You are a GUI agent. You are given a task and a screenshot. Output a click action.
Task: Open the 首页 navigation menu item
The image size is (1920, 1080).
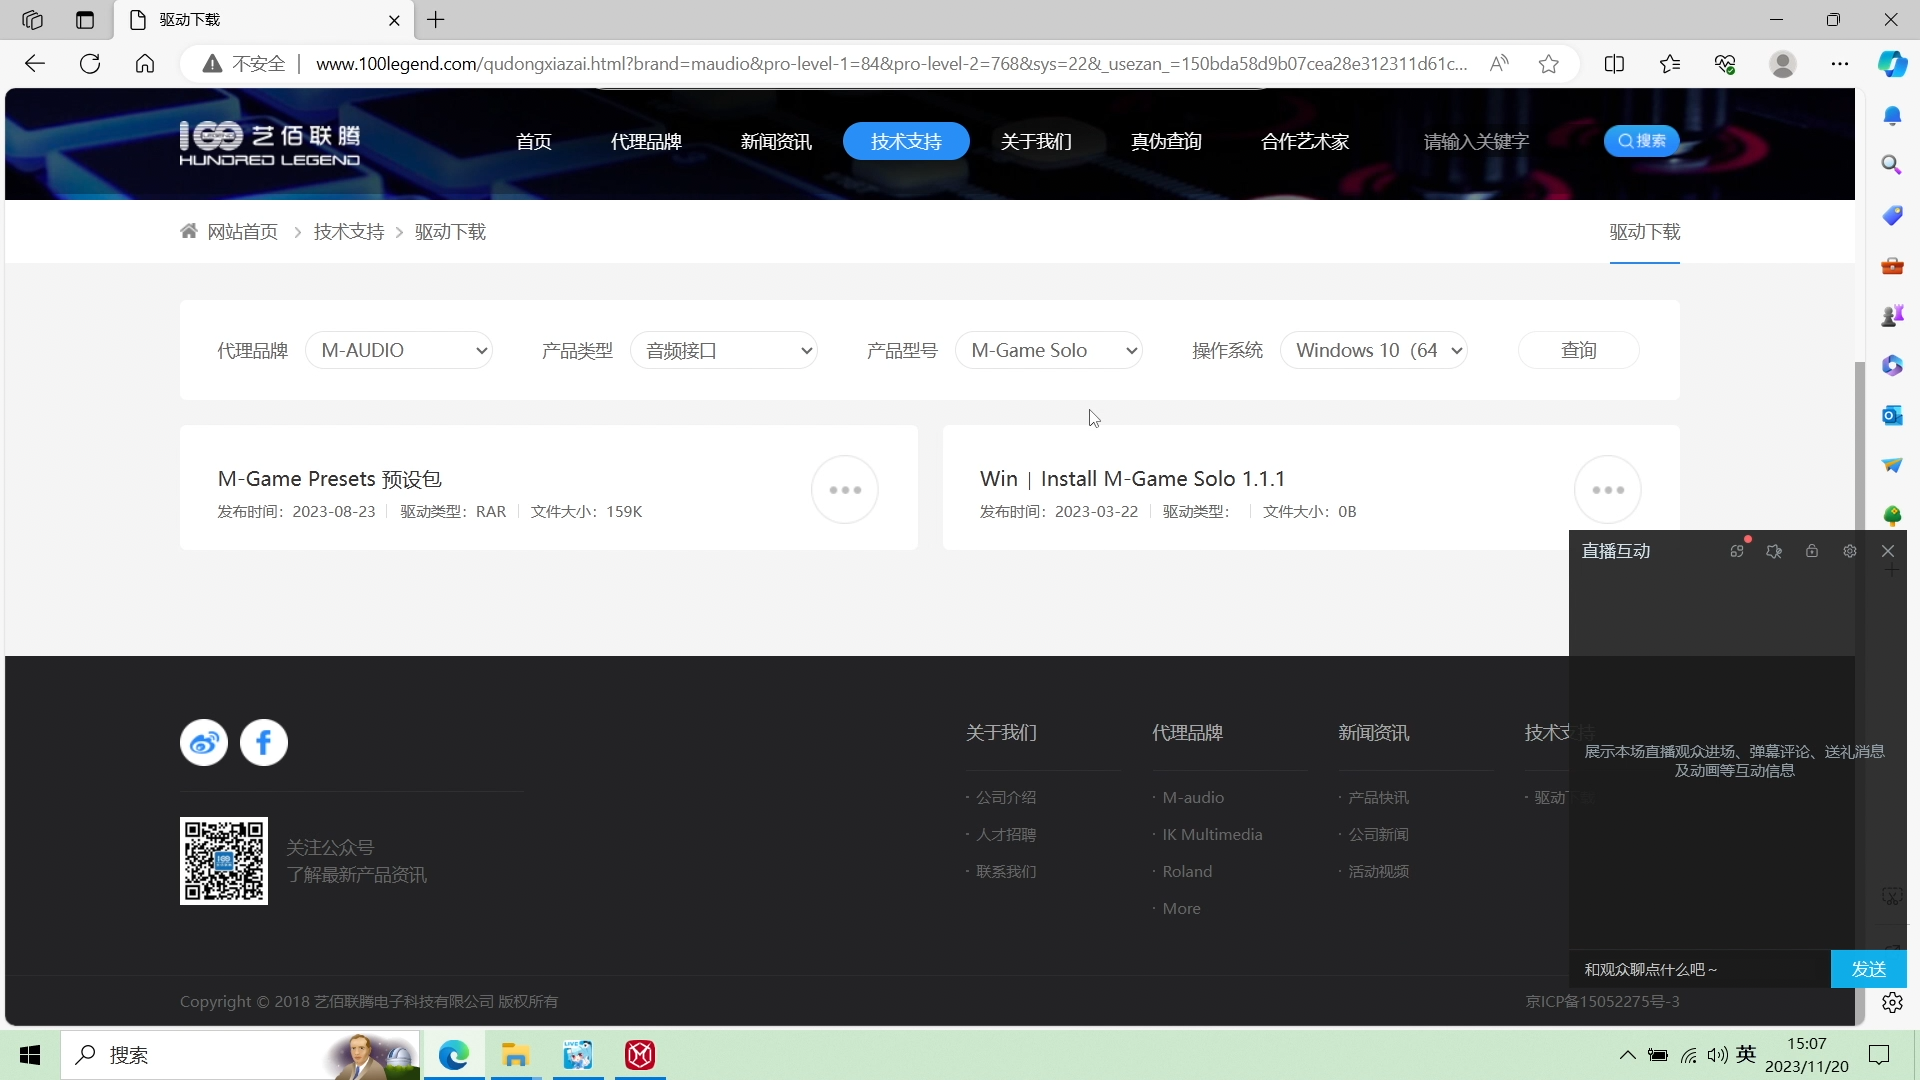pyautogui.click(x=534, y=142)
